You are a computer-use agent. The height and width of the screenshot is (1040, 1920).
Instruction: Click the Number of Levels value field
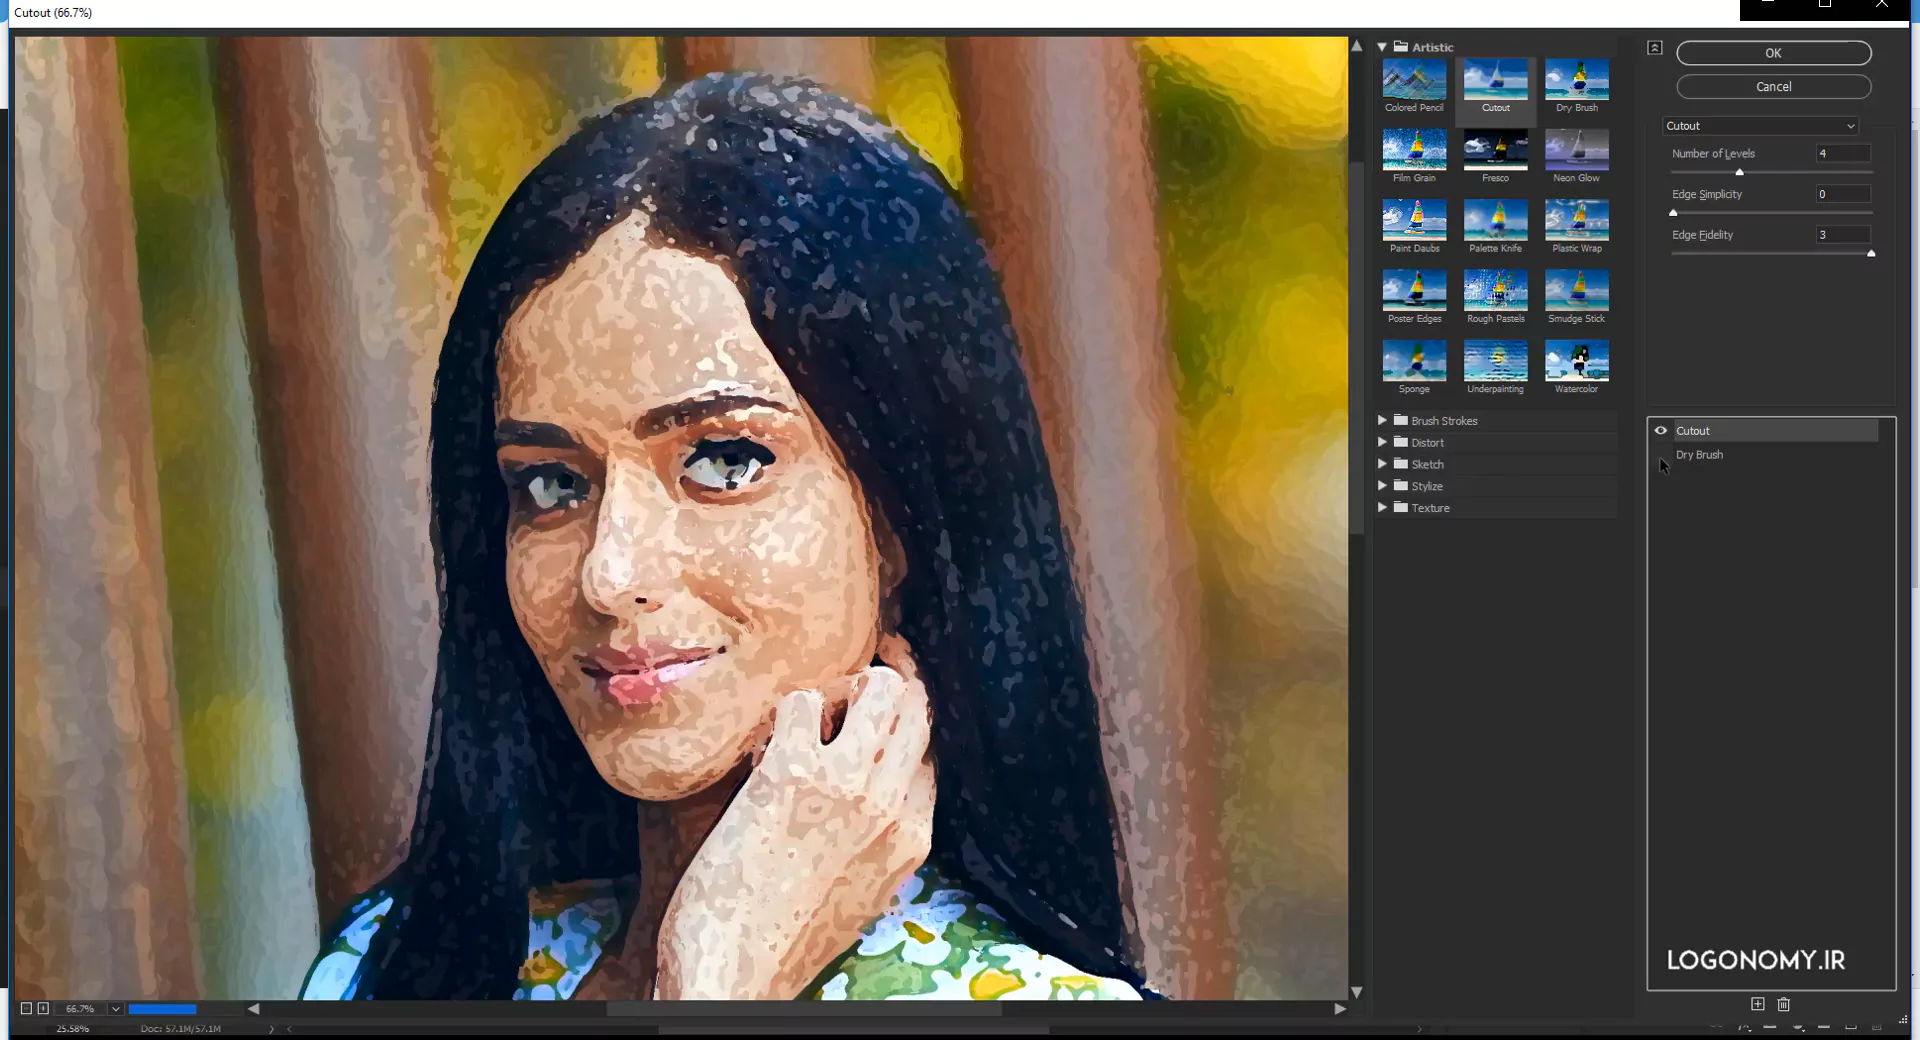click(1843, 154)
